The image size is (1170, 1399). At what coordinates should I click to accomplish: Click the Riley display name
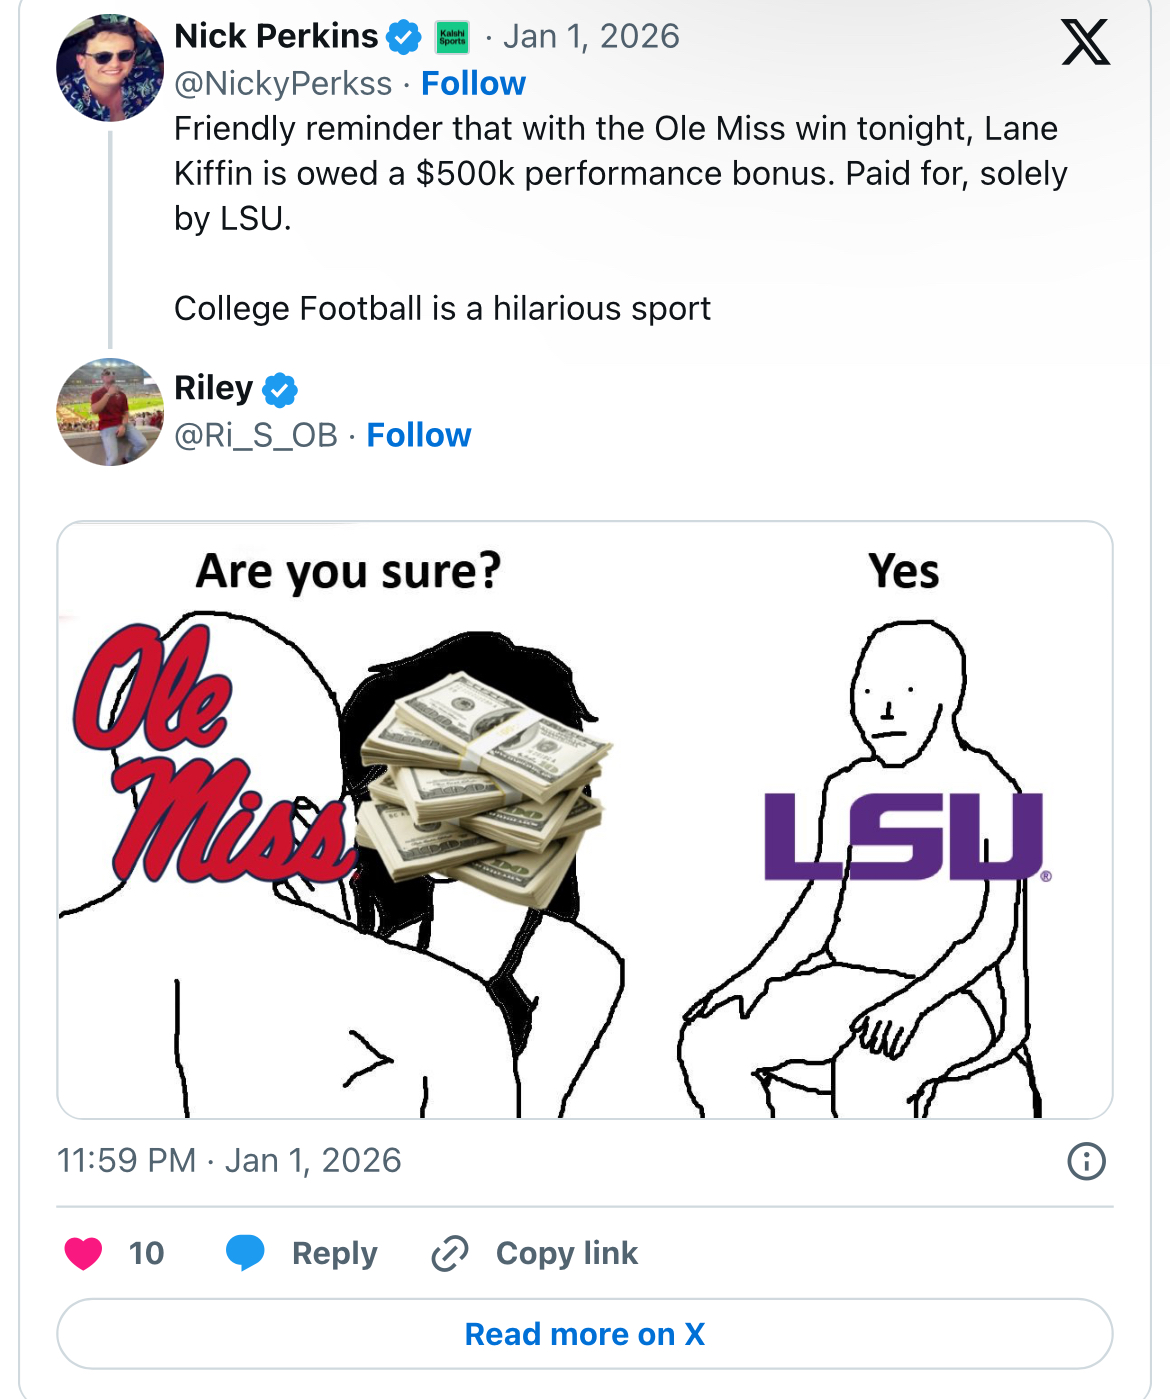[213, 388]
